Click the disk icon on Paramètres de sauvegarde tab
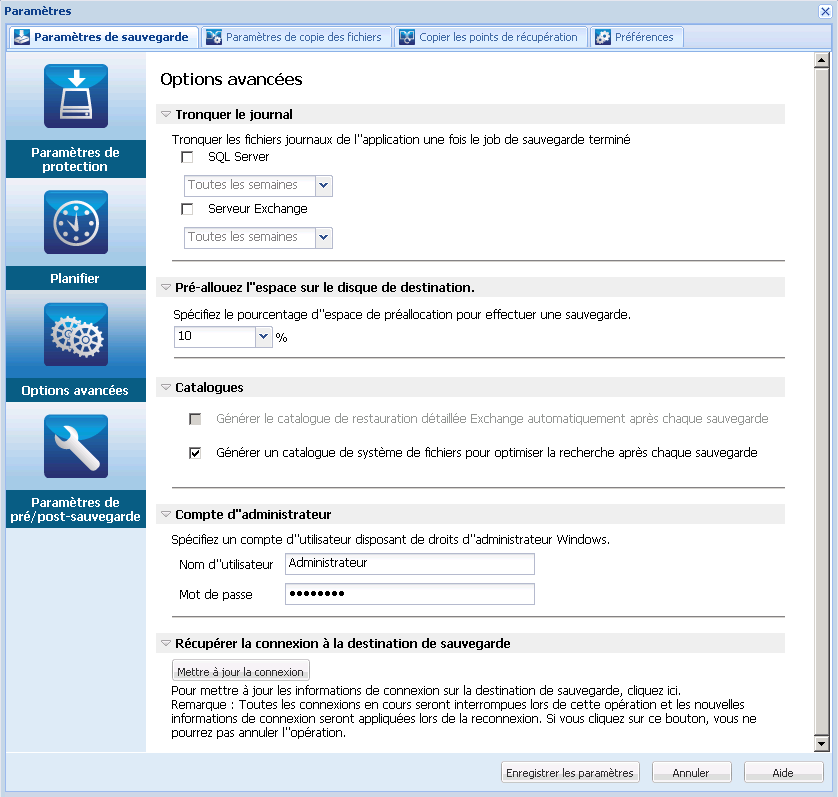This screenshot has height=797, width=838. point(22,36)
